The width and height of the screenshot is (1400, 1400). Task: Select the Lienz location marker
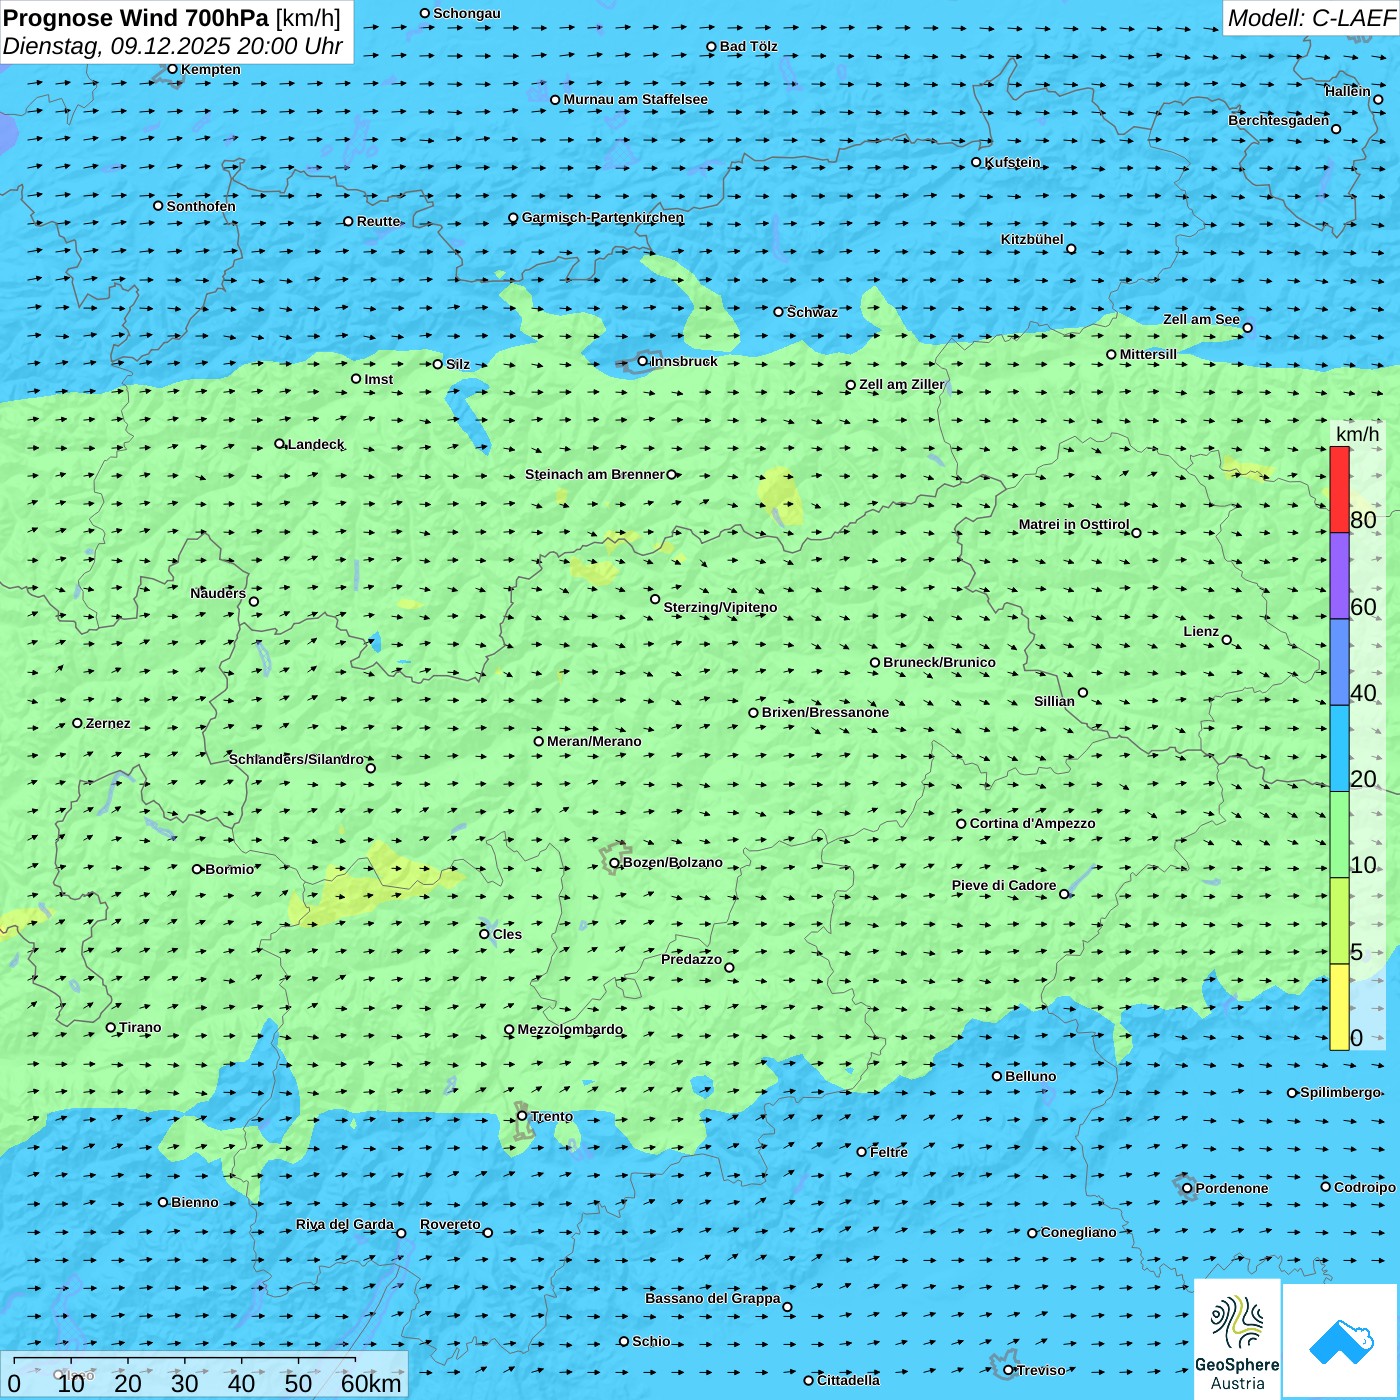(x=1227, y=640)
